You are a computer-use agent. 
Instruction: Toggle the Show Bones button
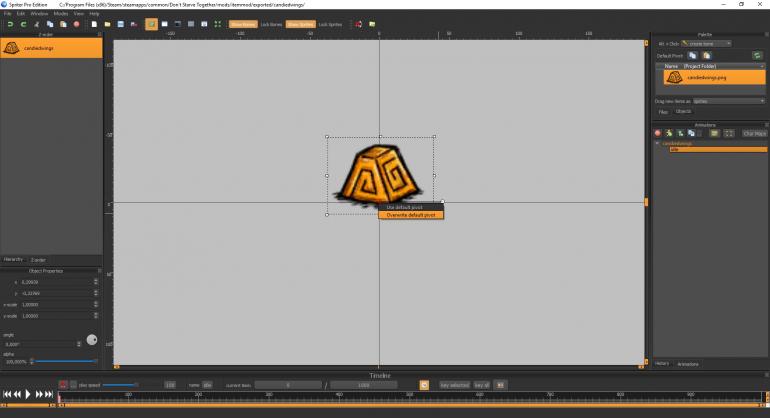[242, 23]
